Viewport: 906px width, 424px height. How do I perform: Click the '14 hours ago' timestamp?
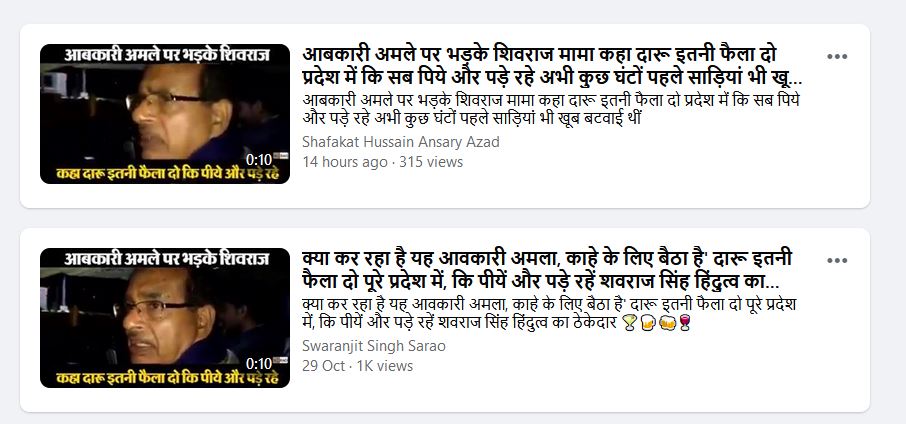344,162
